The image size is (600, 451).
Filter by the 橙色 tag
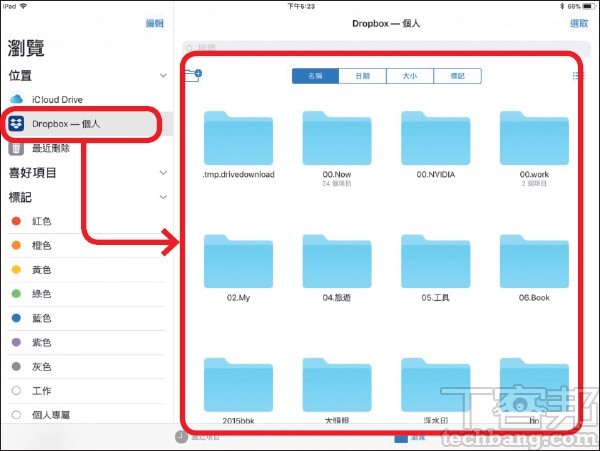(x=86, y=245)
